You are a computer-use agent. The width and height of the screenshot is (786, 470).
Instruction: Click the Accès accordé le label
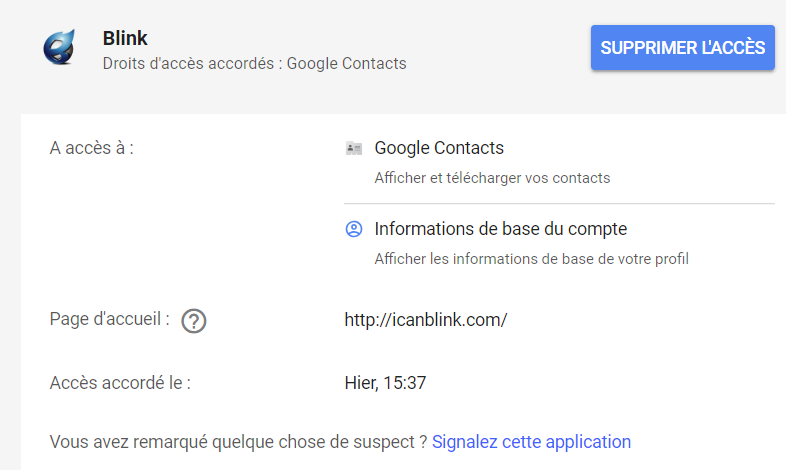pos(120,383)
